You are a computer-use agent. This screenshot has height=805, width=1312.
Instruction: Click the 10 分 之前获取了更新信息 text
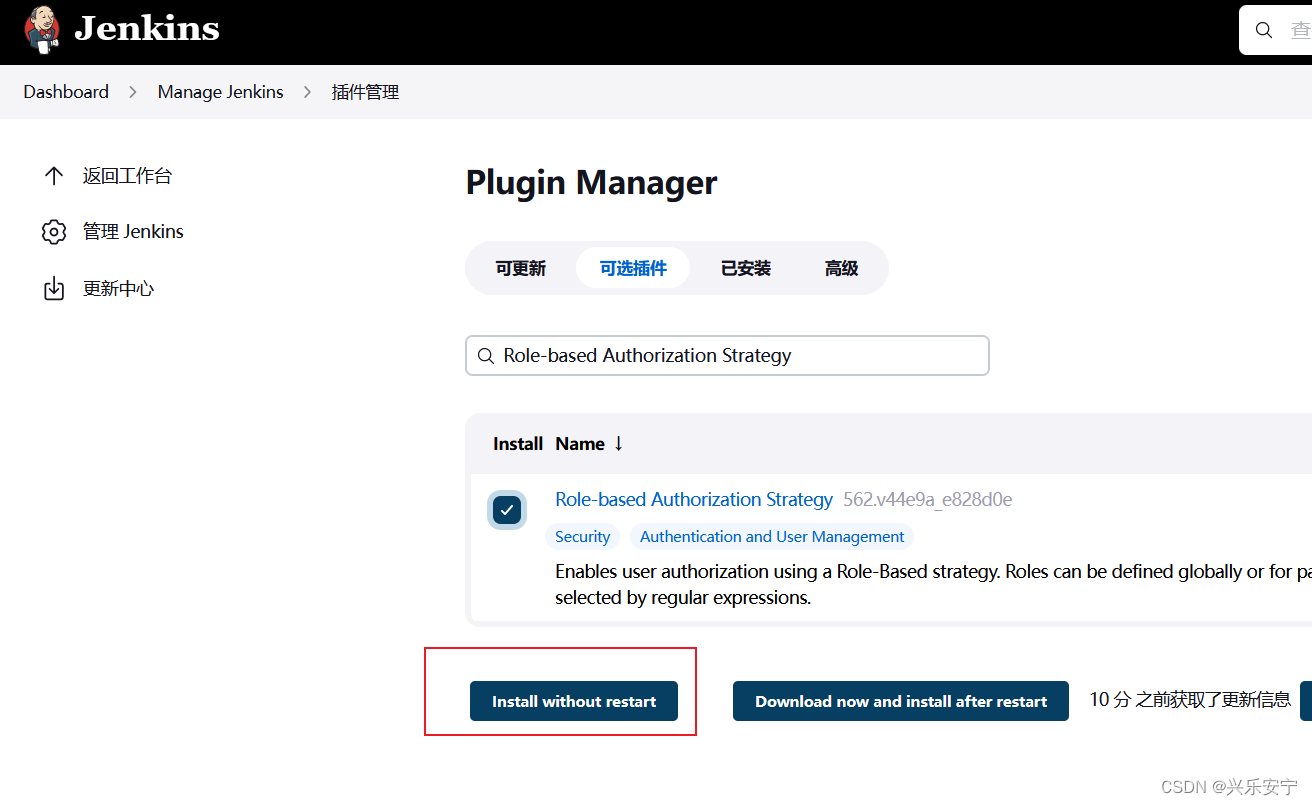coord(1190,700)
